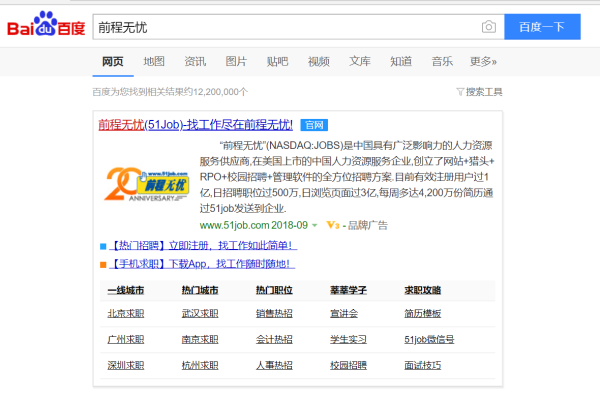Switch to the 视频 tab
The height and width of the screenshot is (399, 600).
pyautogui.click(x=319, y=61)
